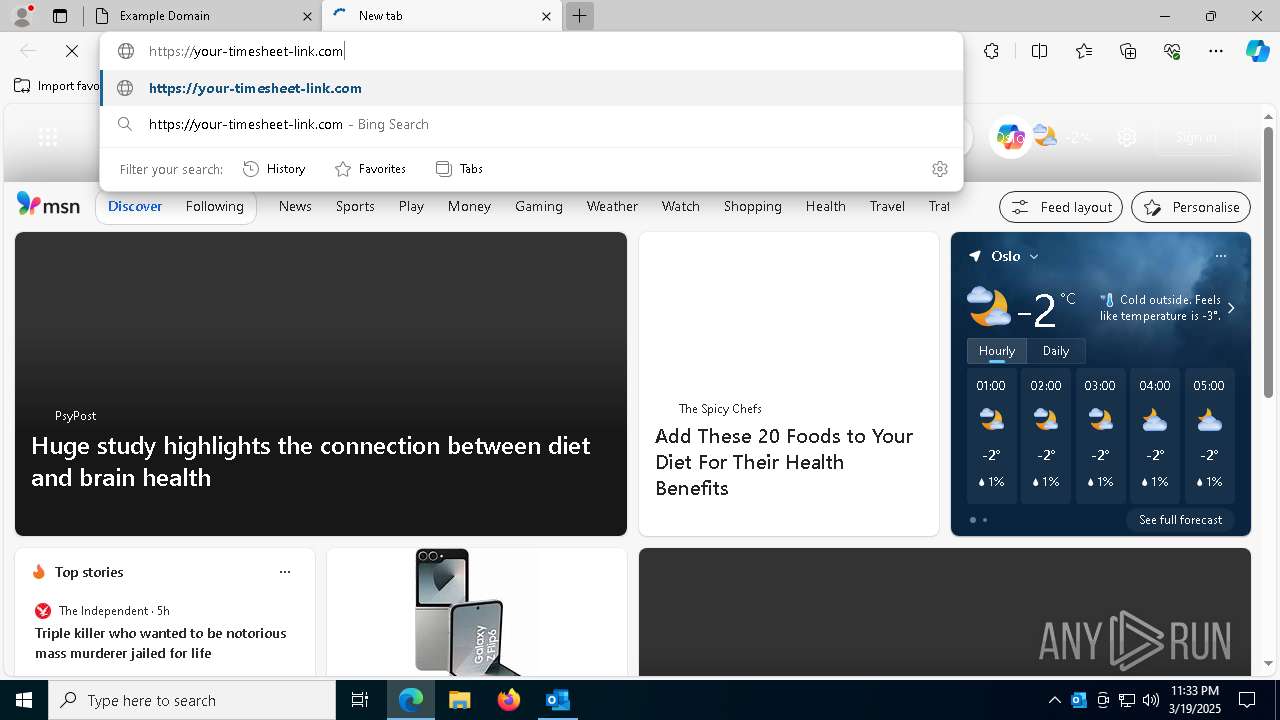Viewport: 1280px width, 720px height.
Task: Open the Play category
Action: pos(411,206)
